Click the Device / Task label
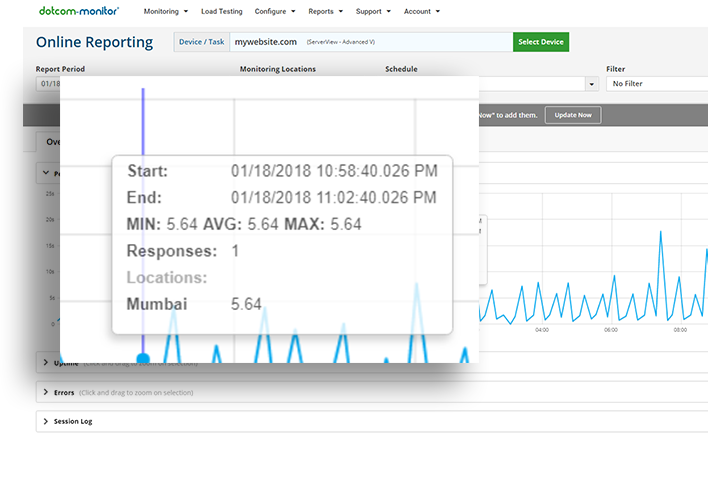 [x=200, y=42]
